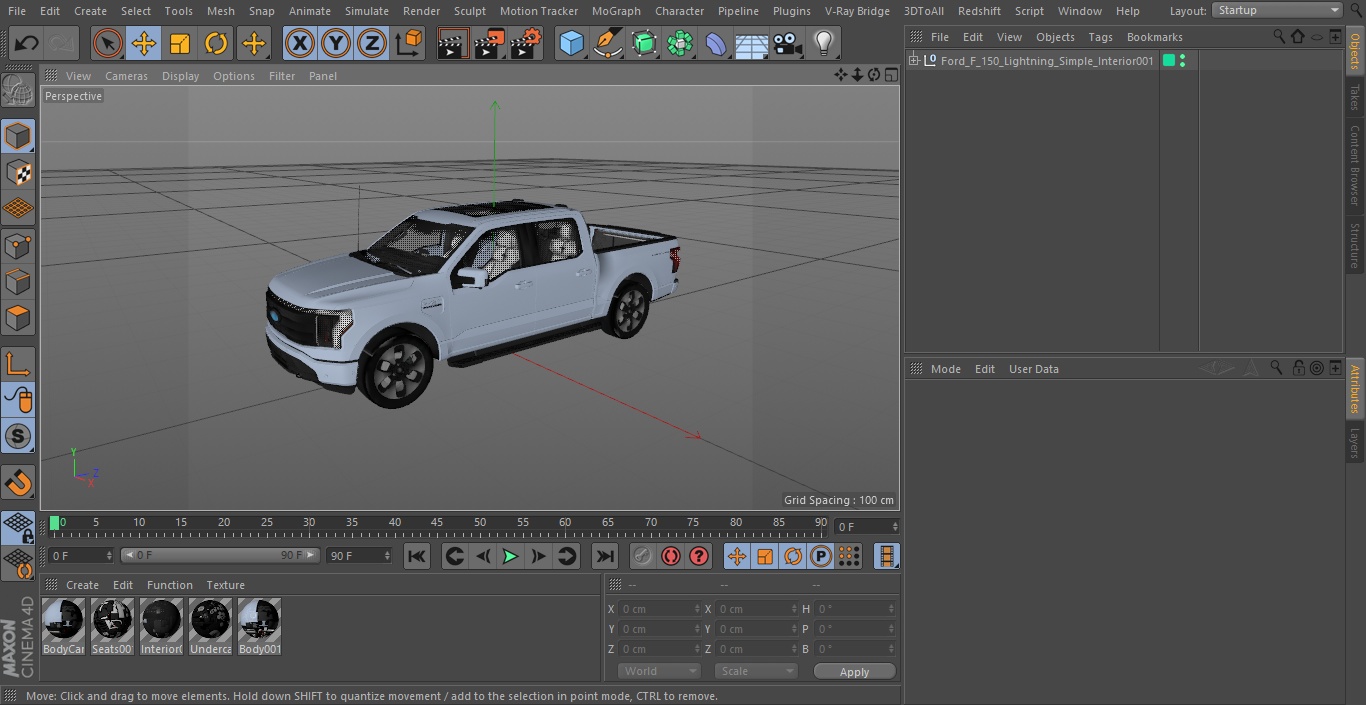Viewport: 1366px width, 705px height.
Task: Play the animation forward
Action: [510, 556]
